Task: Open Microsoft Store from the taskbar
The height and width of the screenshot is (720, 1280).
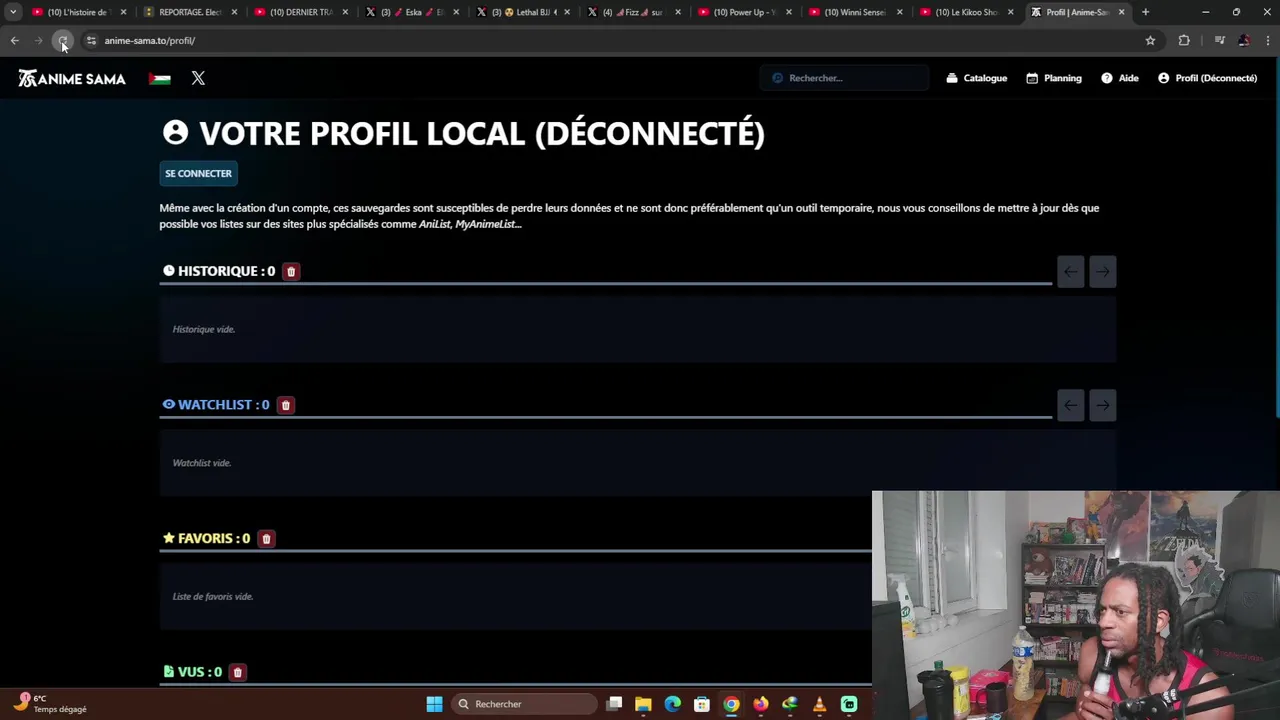Action: click(x=702, y=704)
